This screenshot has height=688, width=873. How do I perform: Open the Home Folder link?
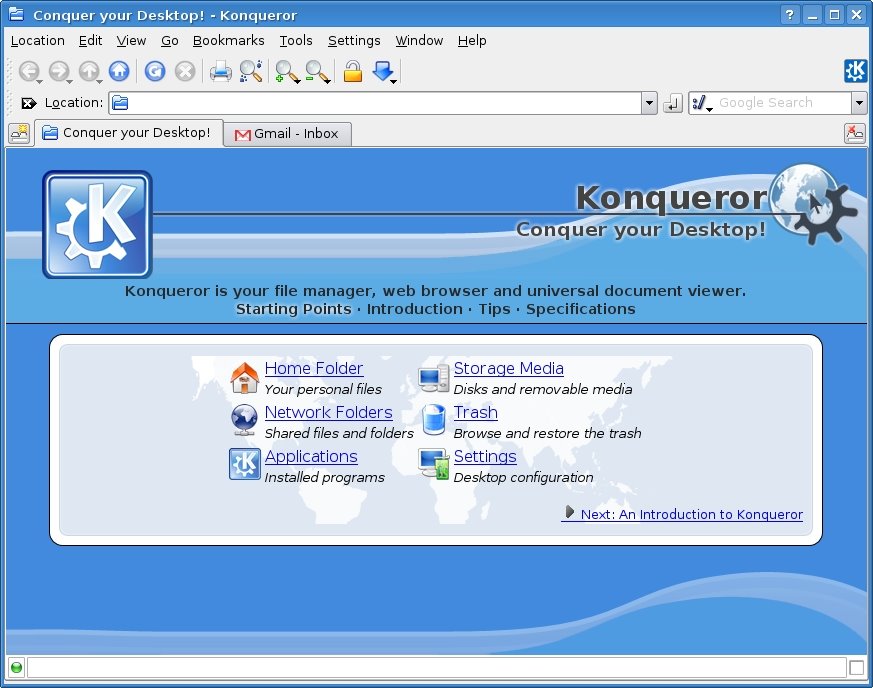313,368
